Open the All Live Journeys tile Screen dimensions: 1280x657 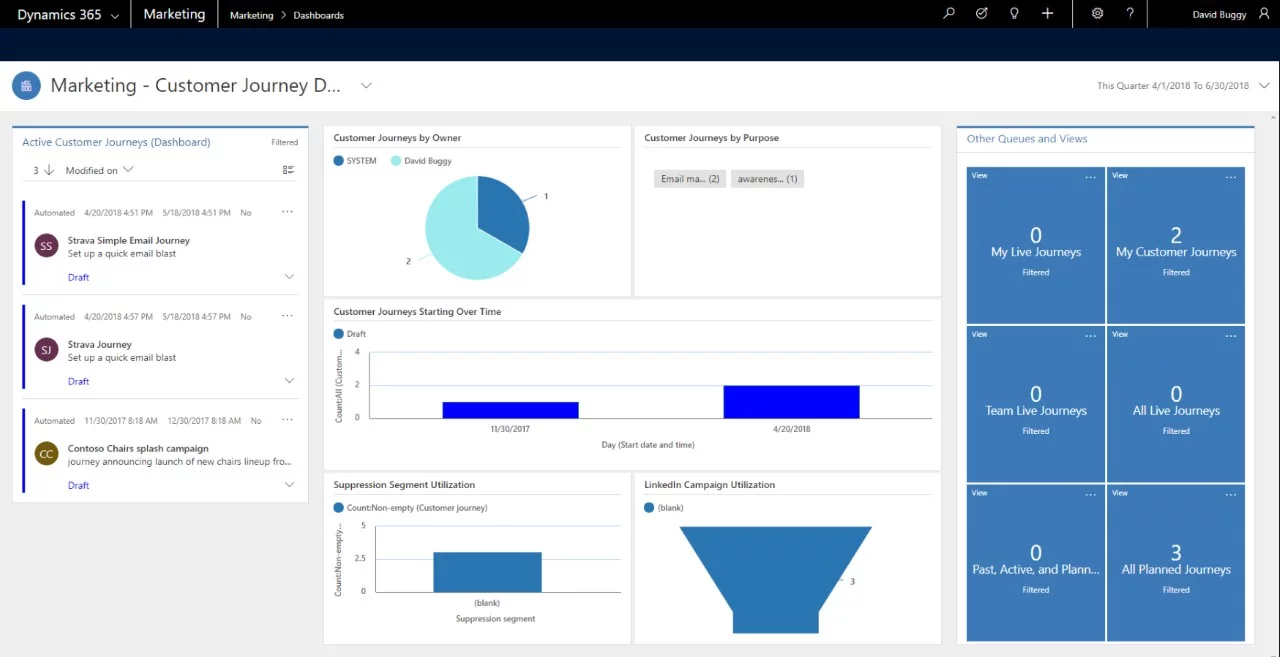(x=1176, y=404)
